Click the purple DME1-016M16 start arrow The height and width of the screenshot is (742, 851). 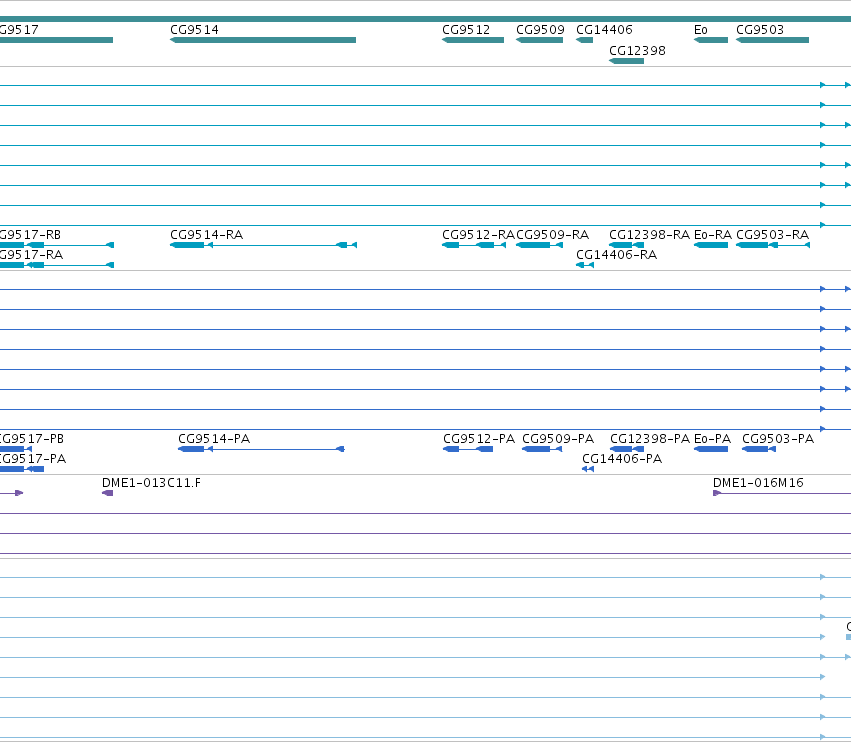(716, 493)
